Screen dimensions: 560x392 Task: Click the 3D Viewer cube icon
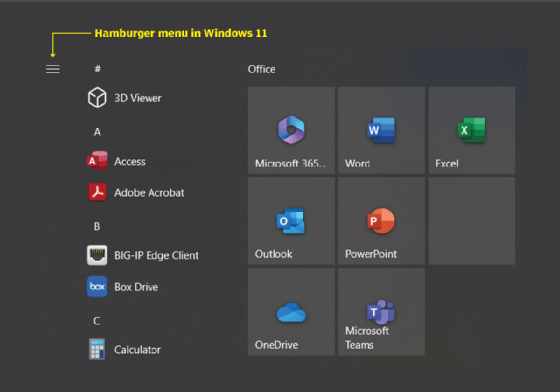[97, 97]
